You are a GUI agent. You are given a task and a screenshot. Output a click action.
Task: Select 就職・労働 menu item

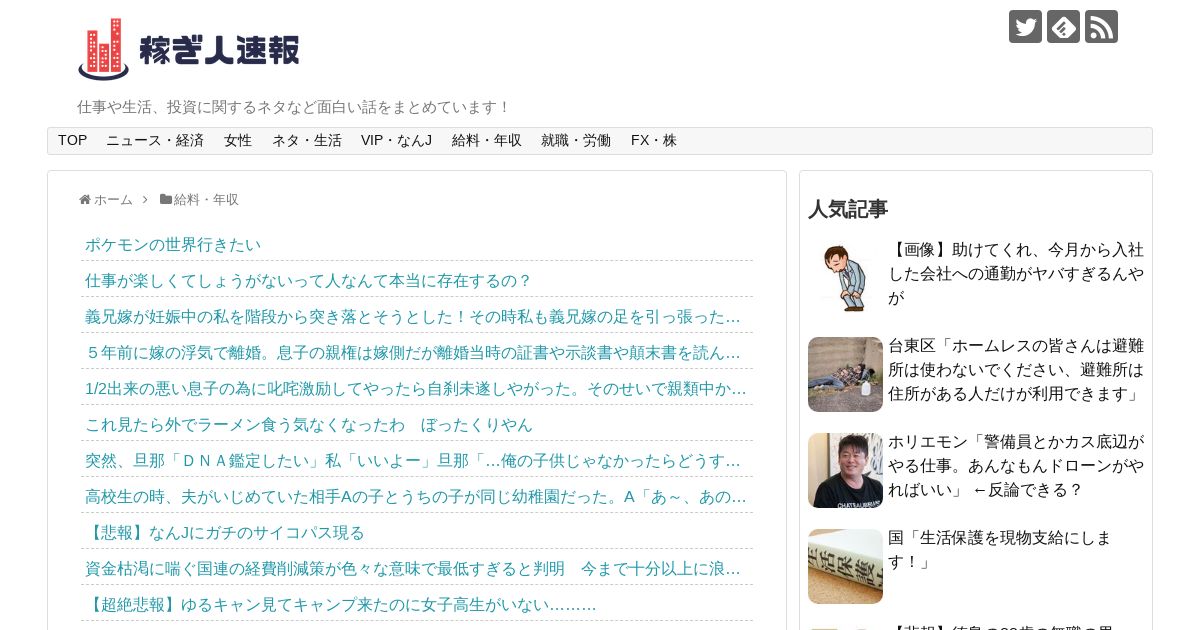pos(576,141)
